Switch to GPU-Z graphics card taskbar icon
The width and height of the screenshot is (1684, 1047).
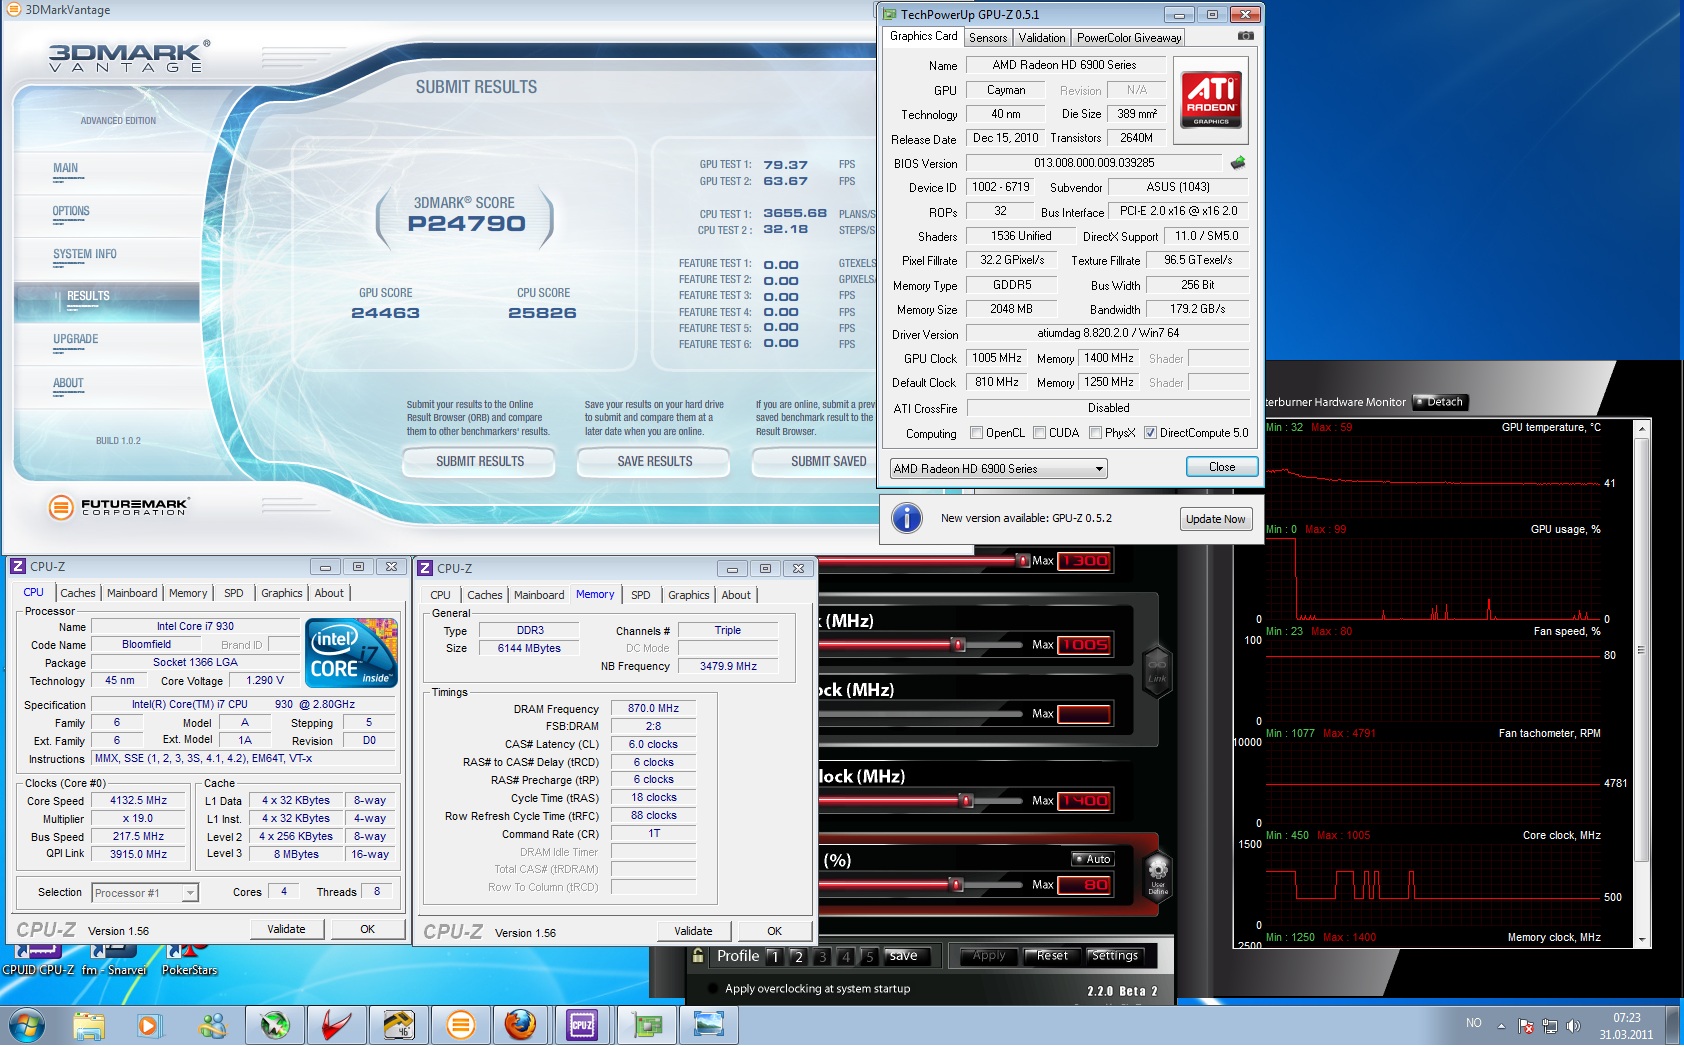click(646, 1025)
